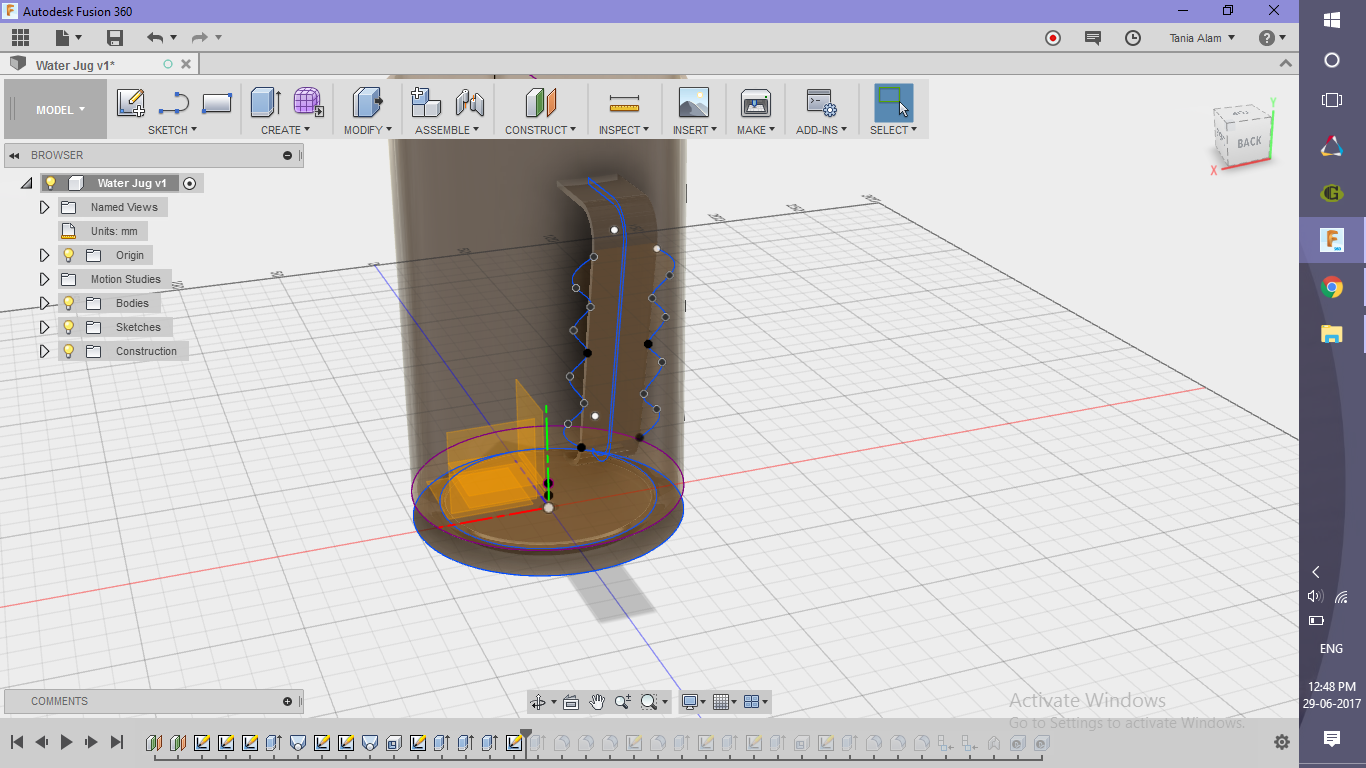Select the 2-Point Rectangle tool

[x=217, y=103]
